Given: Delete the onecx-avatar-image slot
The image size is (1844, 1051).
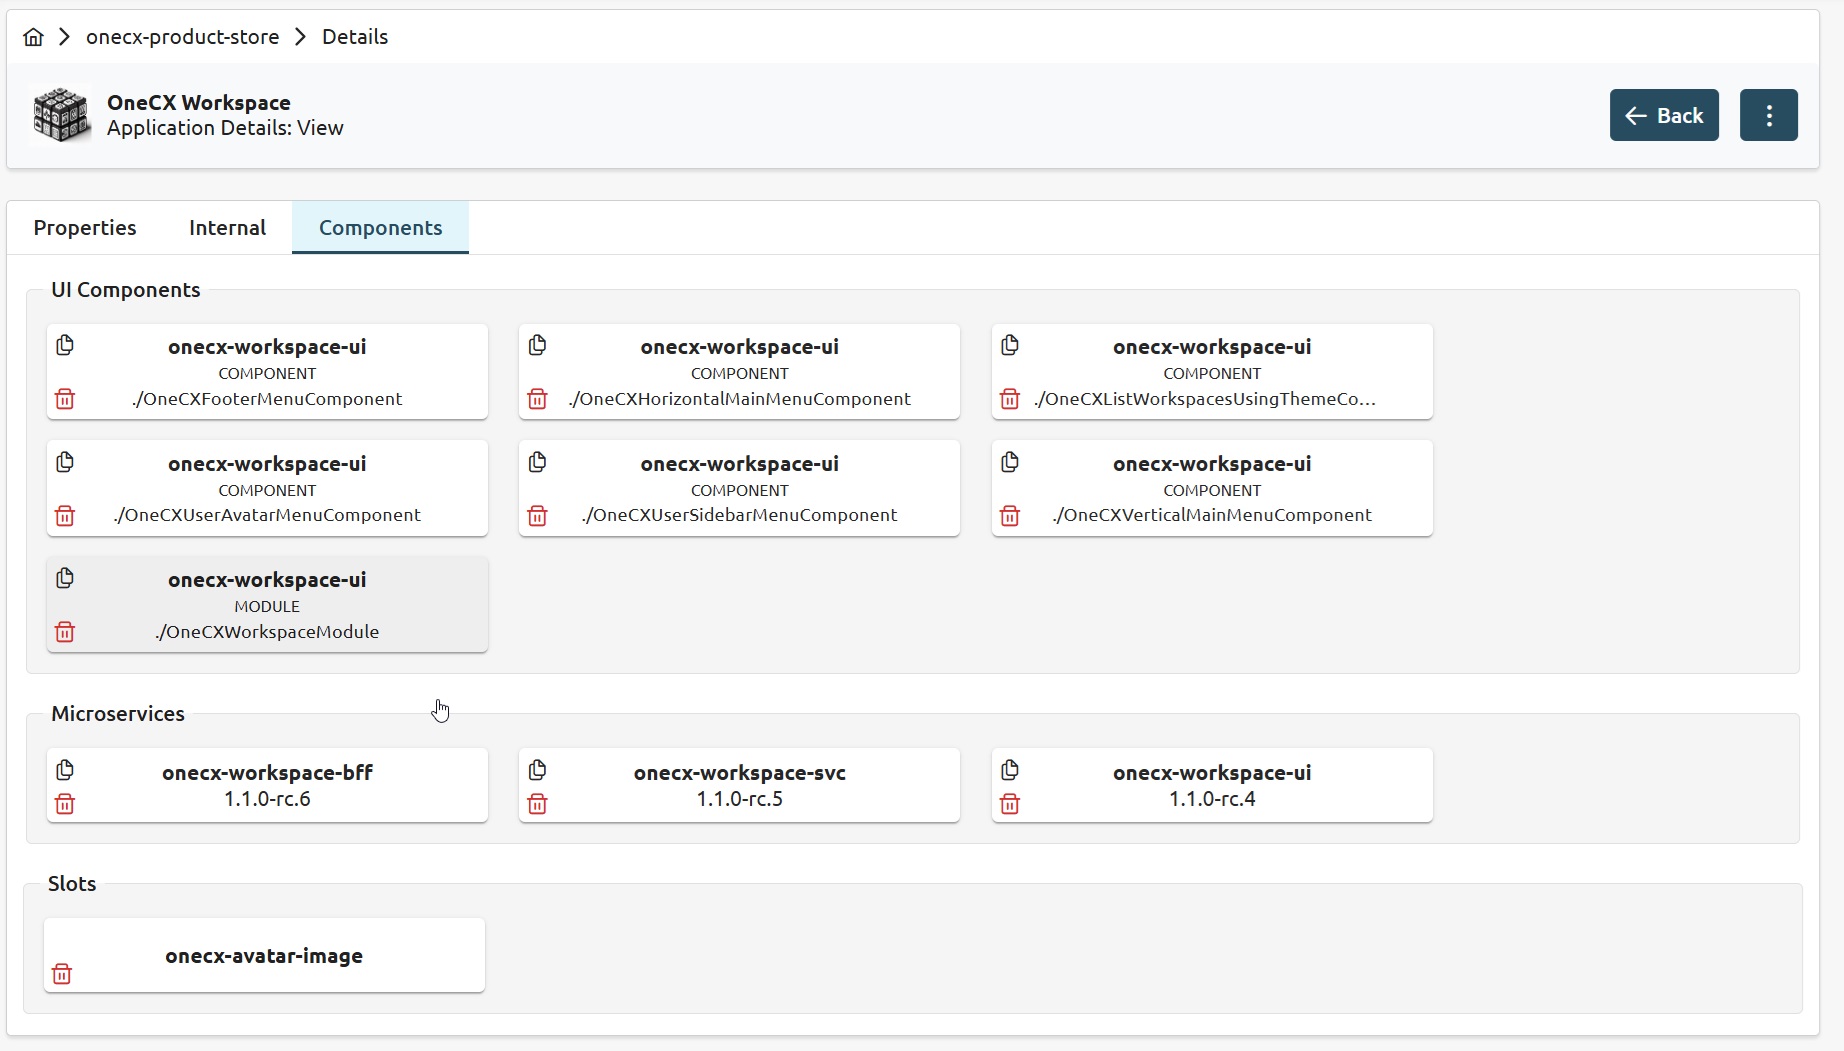Looking at the screenshot, I should tap(62, 974).
